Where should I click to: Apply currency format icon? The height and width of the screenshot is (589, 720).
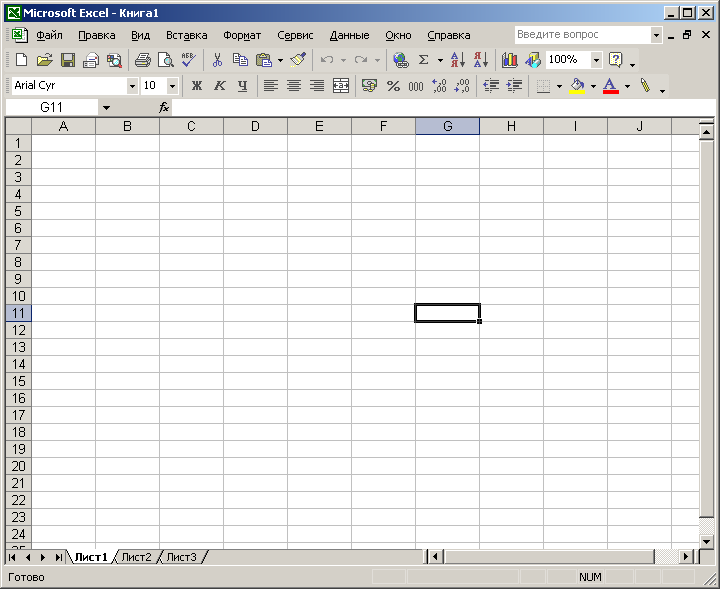click(x=369, y=86)
